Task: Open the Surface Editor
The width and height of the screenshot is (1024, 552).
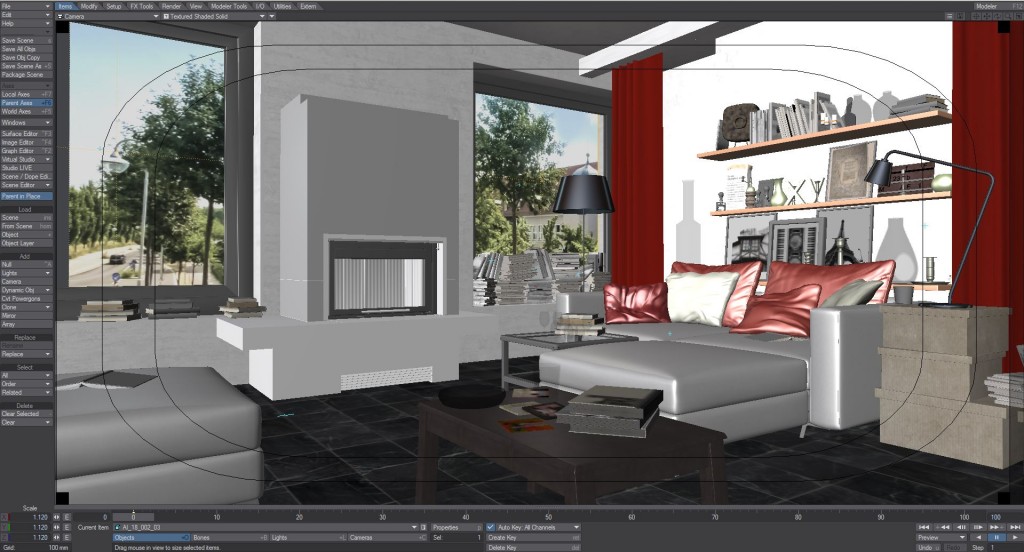Action: click(x=26, y=133)
